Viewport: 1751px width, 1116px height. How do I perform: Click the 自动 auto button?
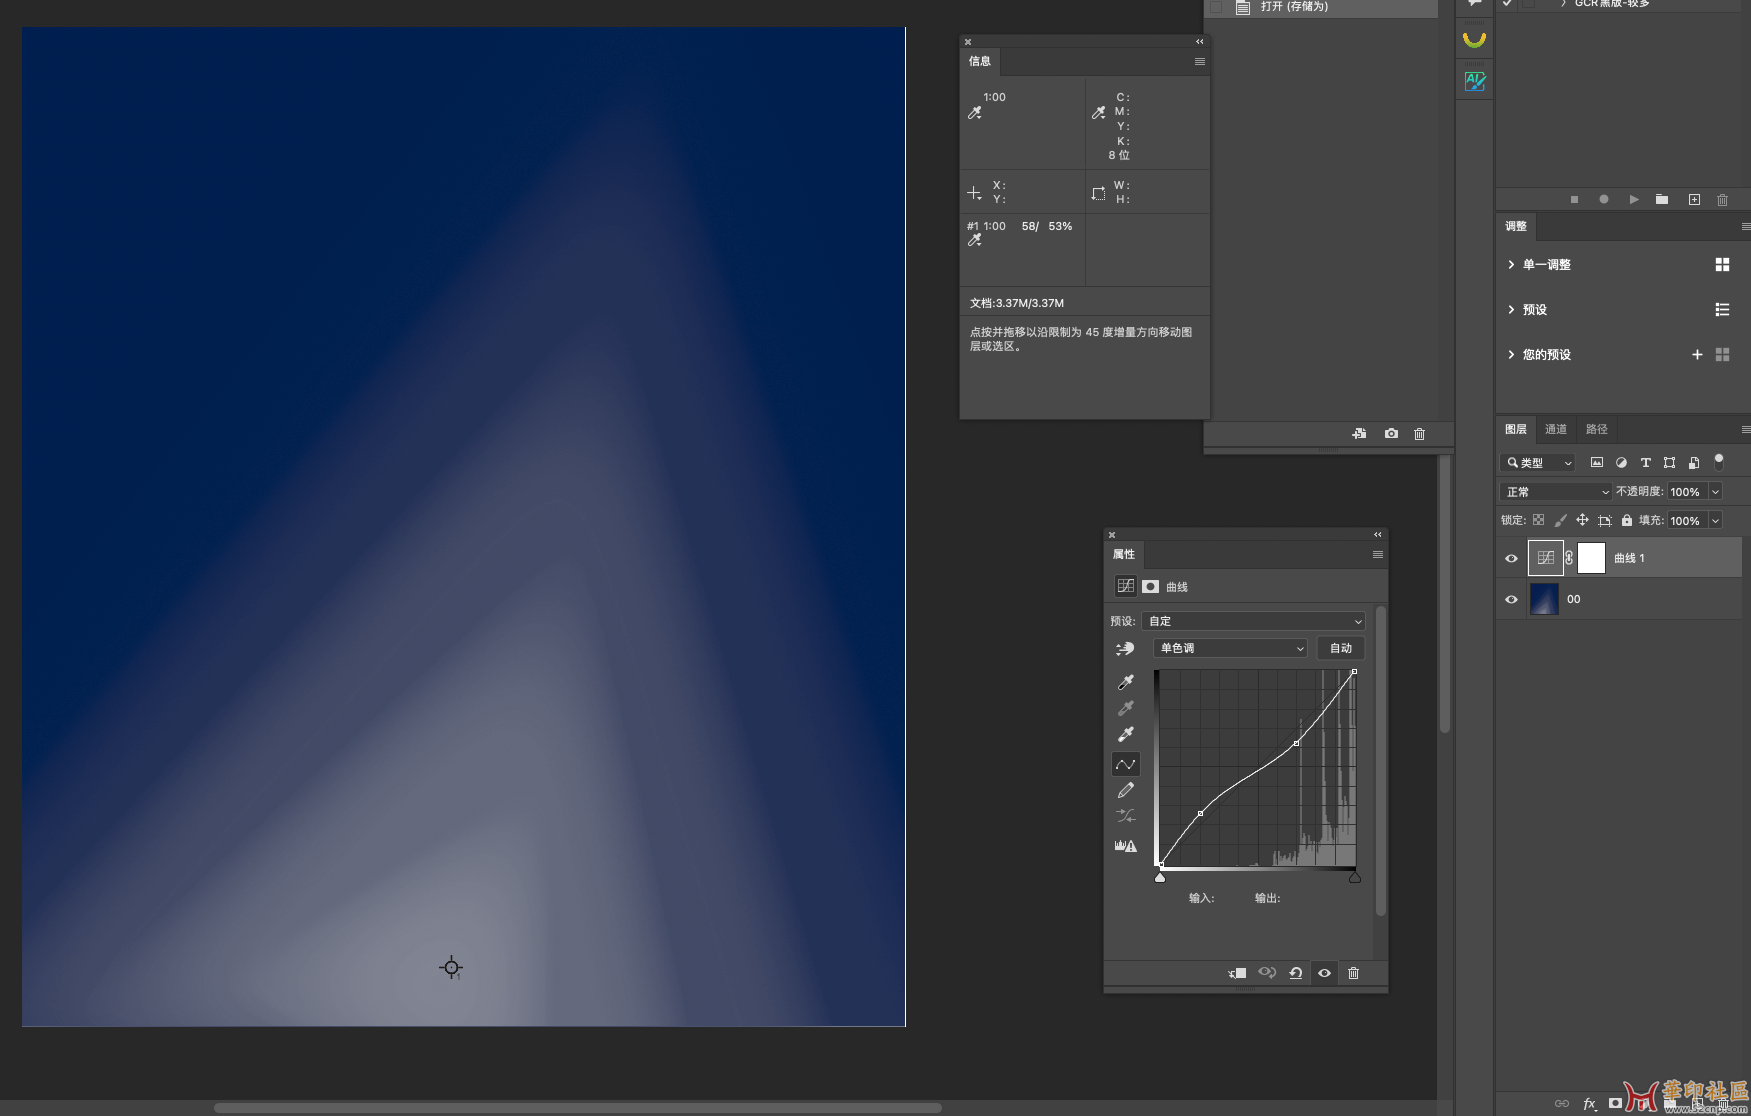(x=1340, y=649)
